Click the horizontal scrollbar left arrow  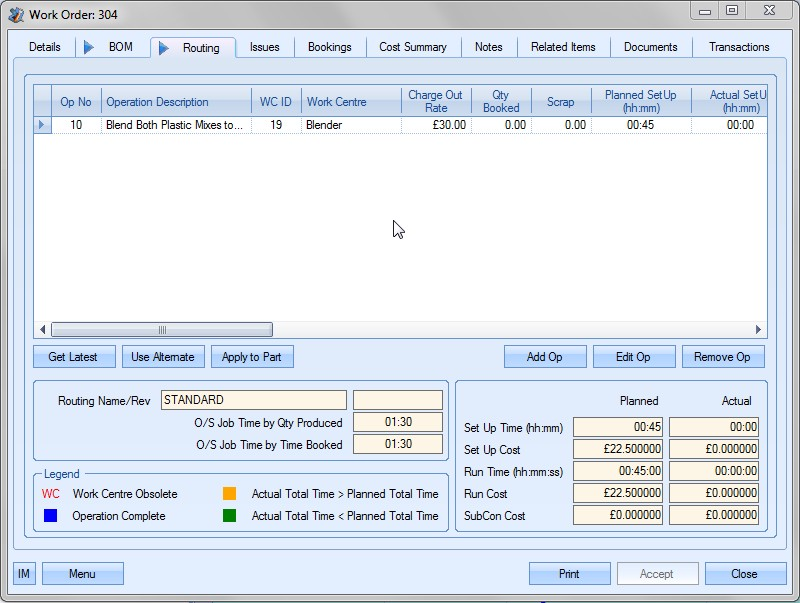point(43,330)
